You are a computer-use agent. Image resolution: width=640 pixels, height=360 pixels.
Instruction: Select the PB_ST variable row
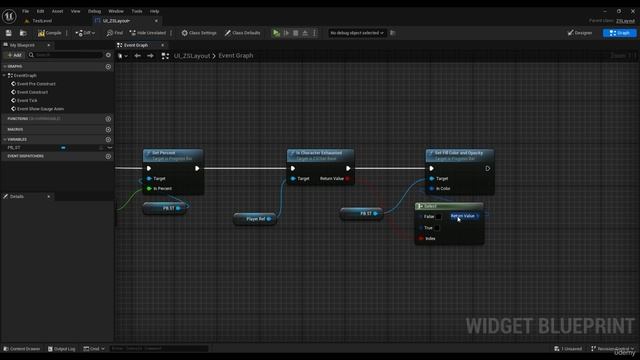coord(57,148)
